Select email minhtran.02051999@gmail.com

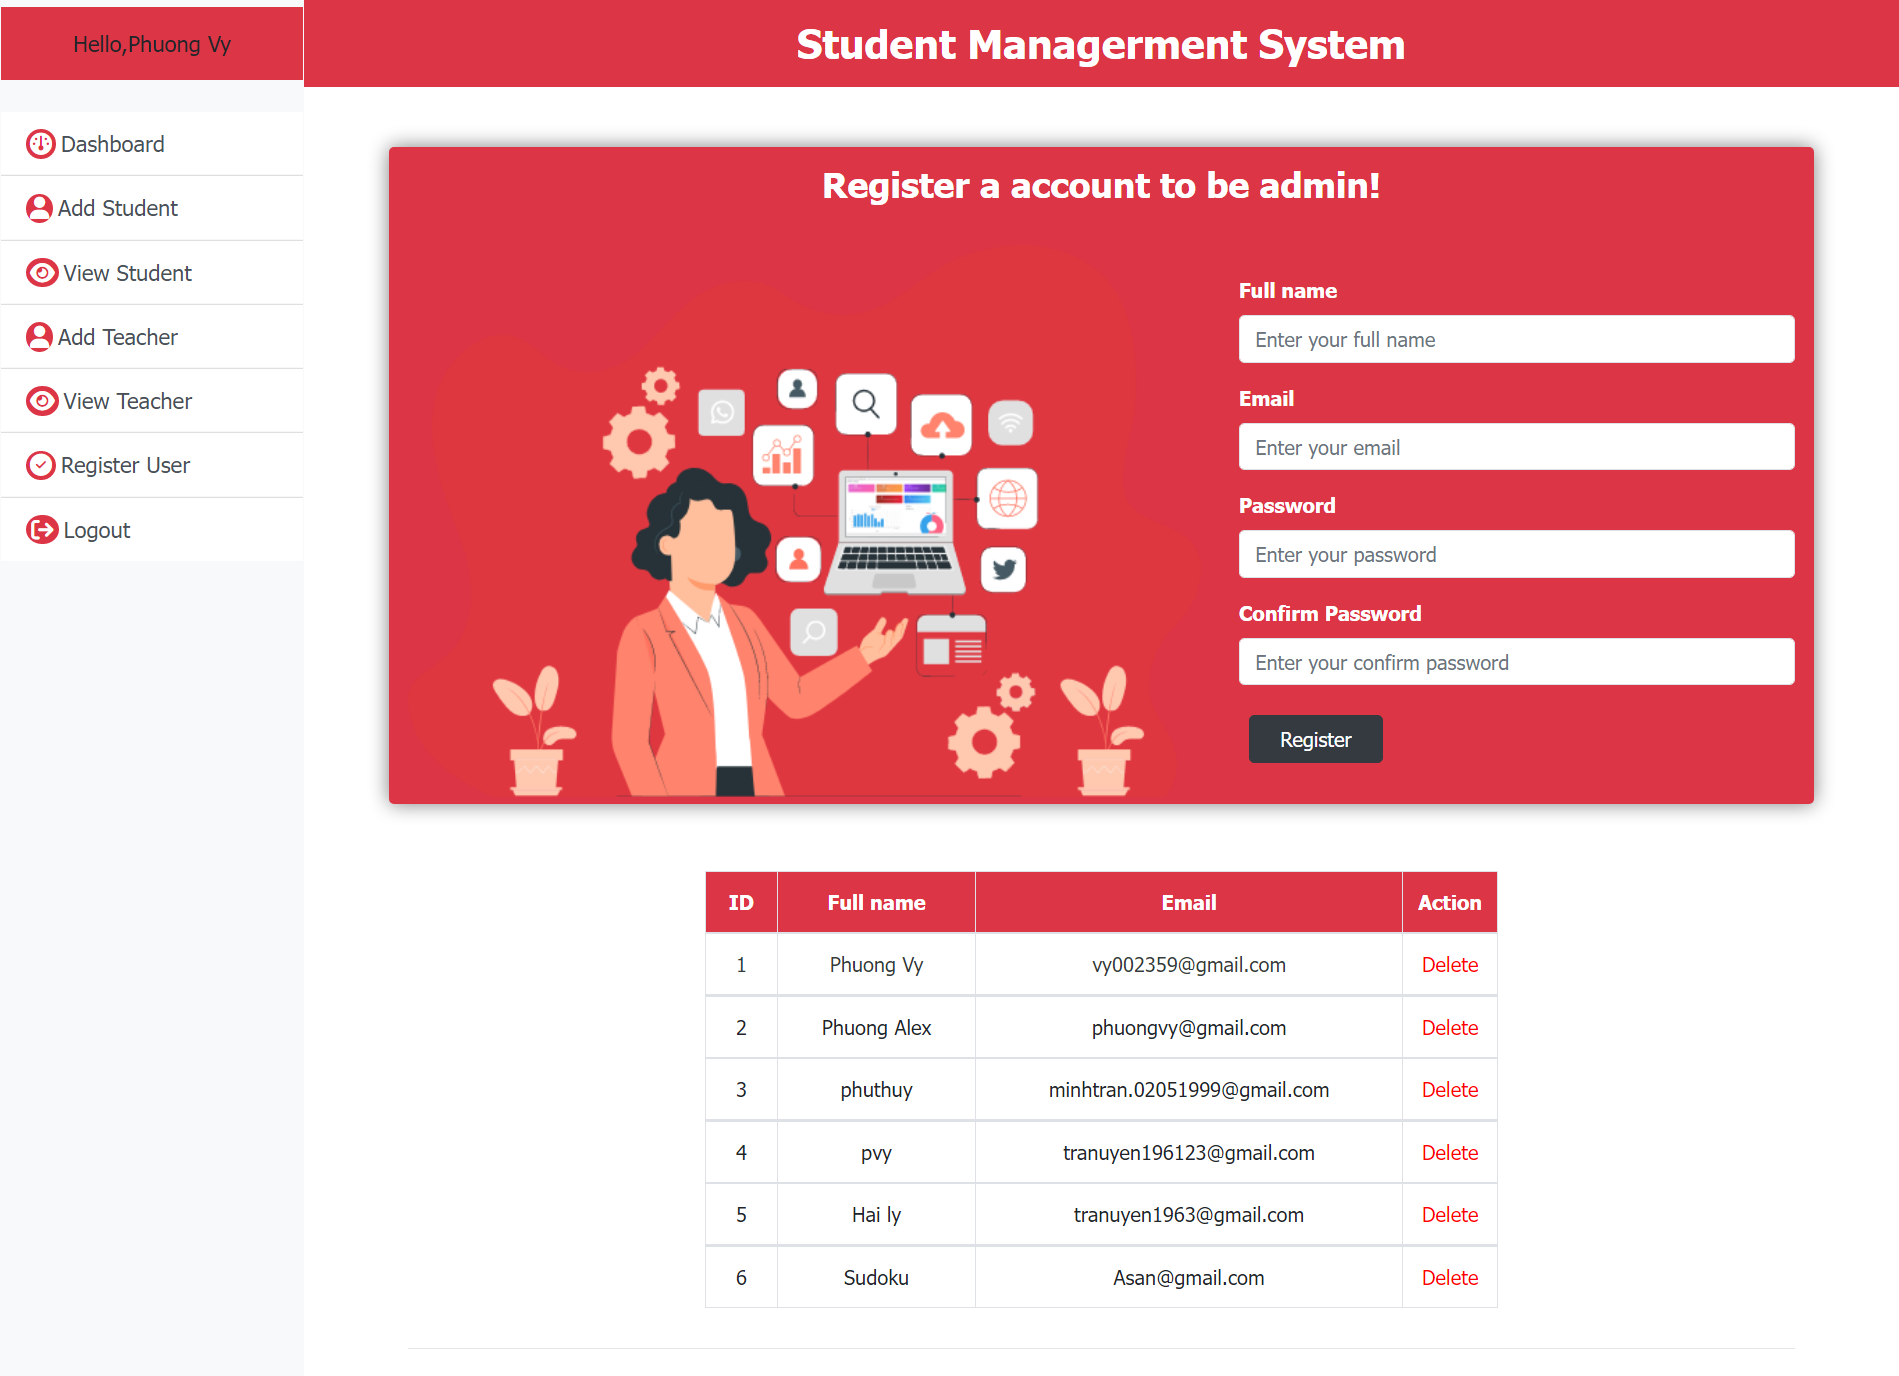(1188, 1090)
